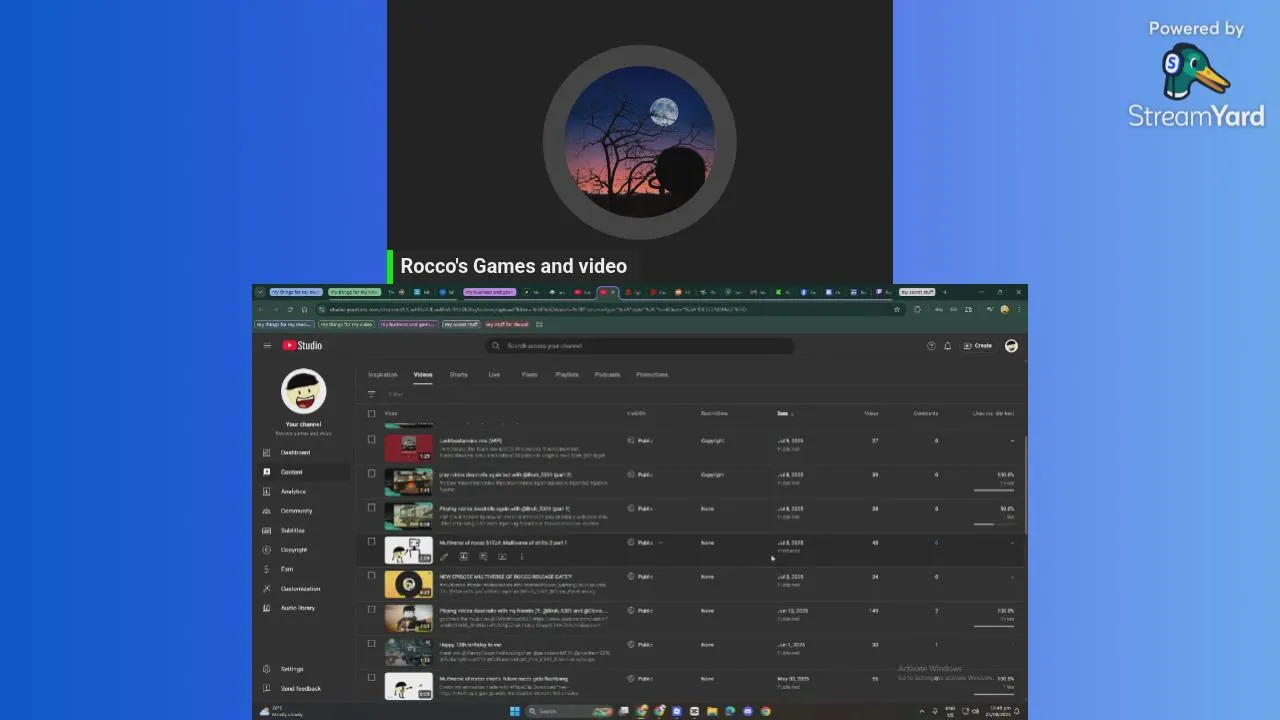
Task: Bookmark page with browser star icon
Action: [x=897, y=310]
